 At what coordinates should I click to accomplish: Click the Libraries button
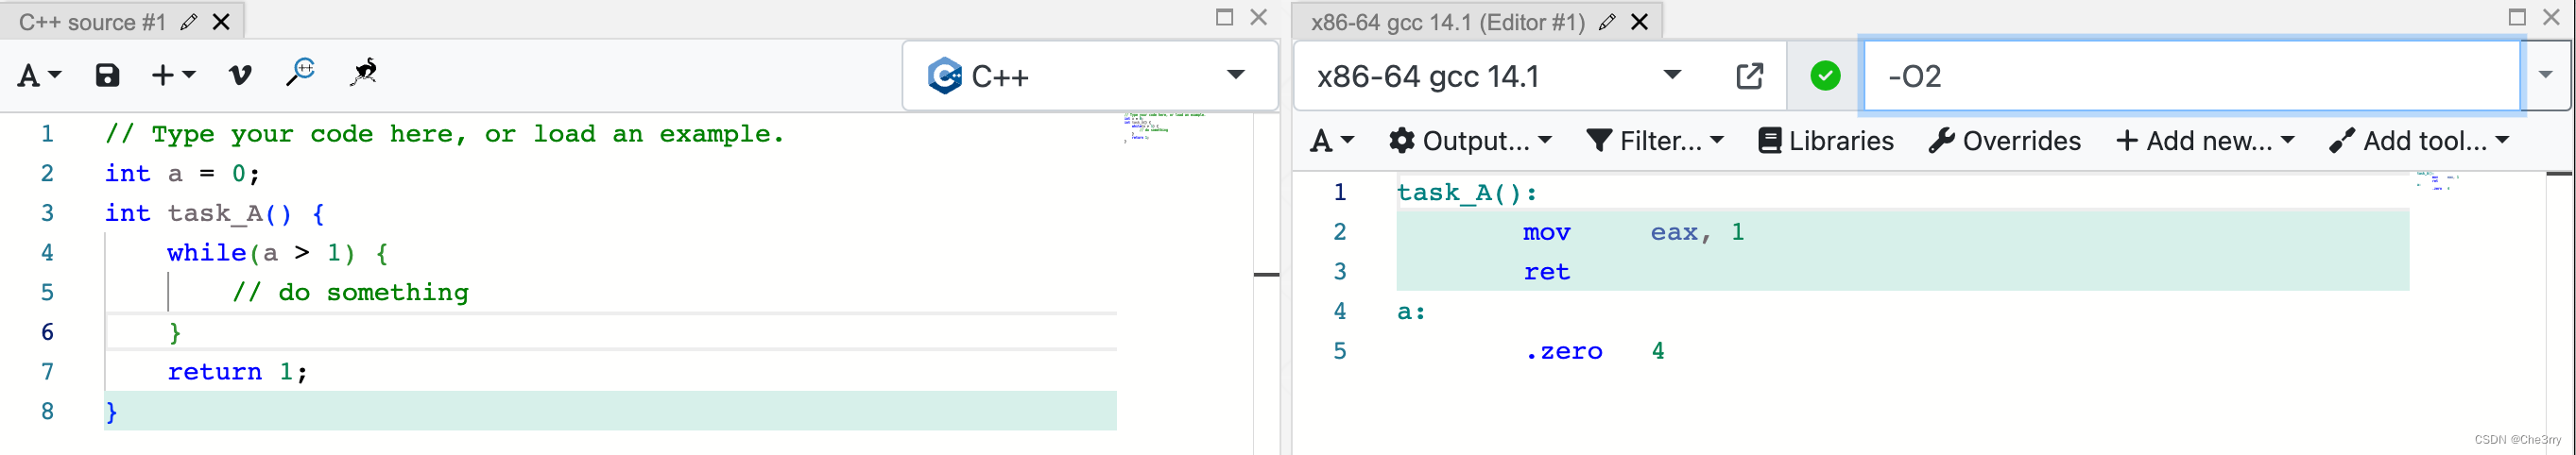(1826, 141)
